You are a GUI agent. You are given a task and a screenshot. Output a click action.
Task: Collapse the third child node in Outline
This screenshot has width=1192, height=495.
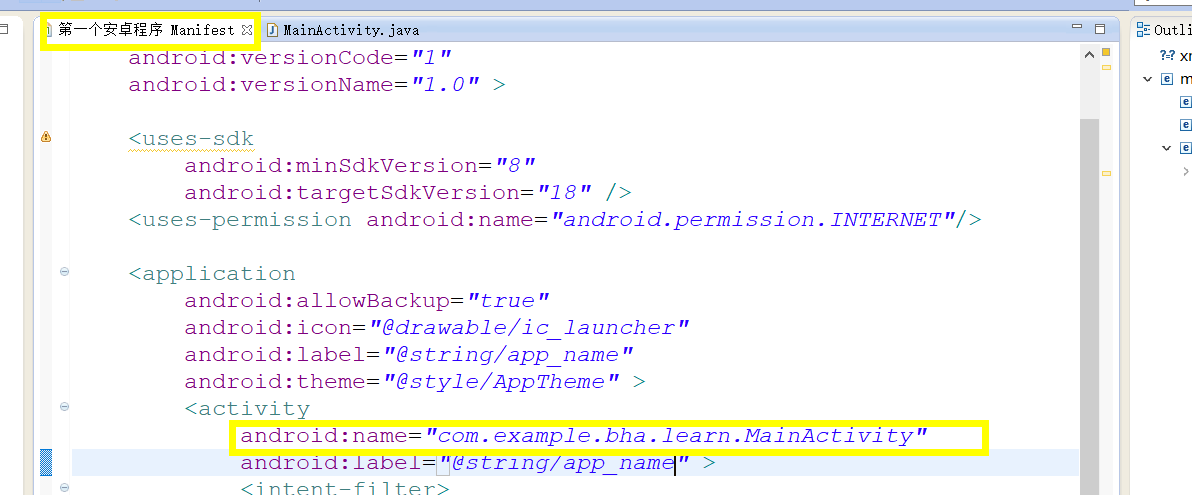coord(1166,148)
